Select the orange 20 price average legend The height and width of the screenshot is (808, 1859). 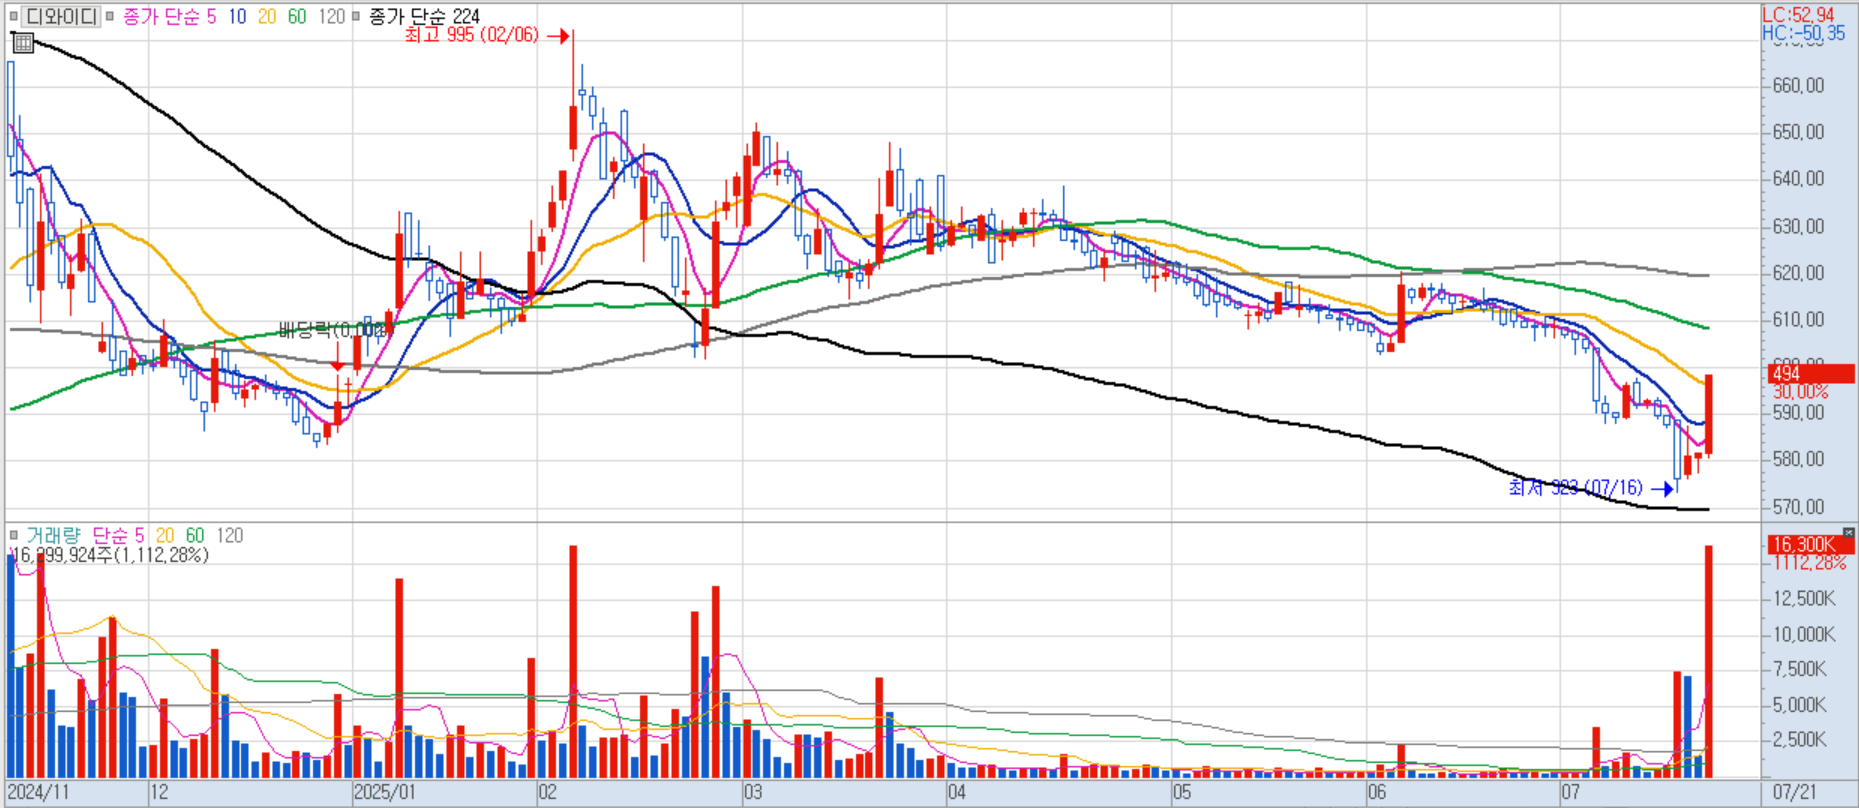pyautogui.click(x=267, y=16)
